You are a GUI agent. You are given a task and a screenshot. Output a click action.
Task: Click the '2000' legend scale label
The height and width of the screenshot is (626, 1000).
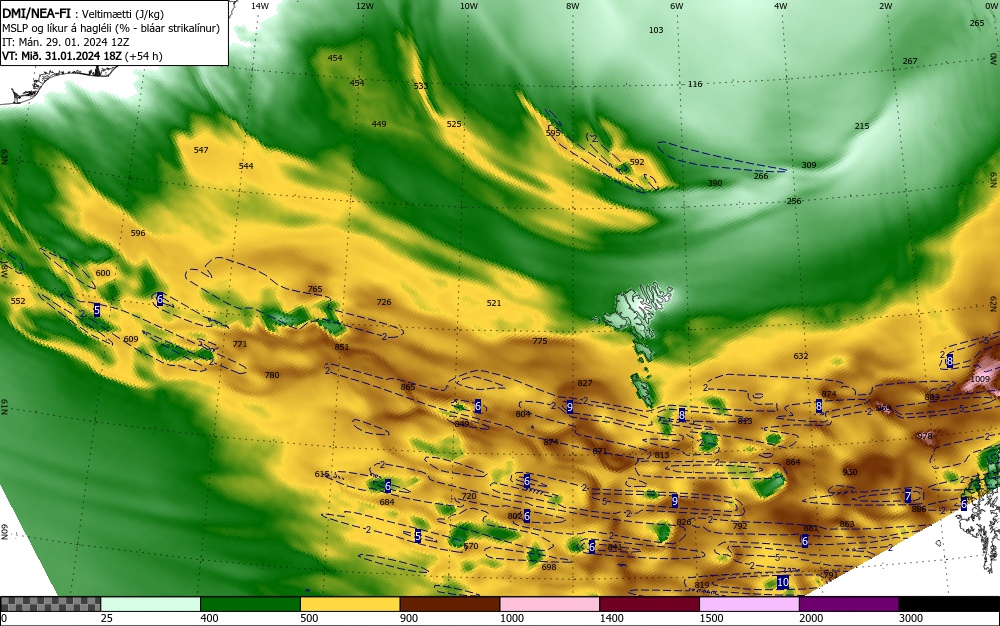811,618
